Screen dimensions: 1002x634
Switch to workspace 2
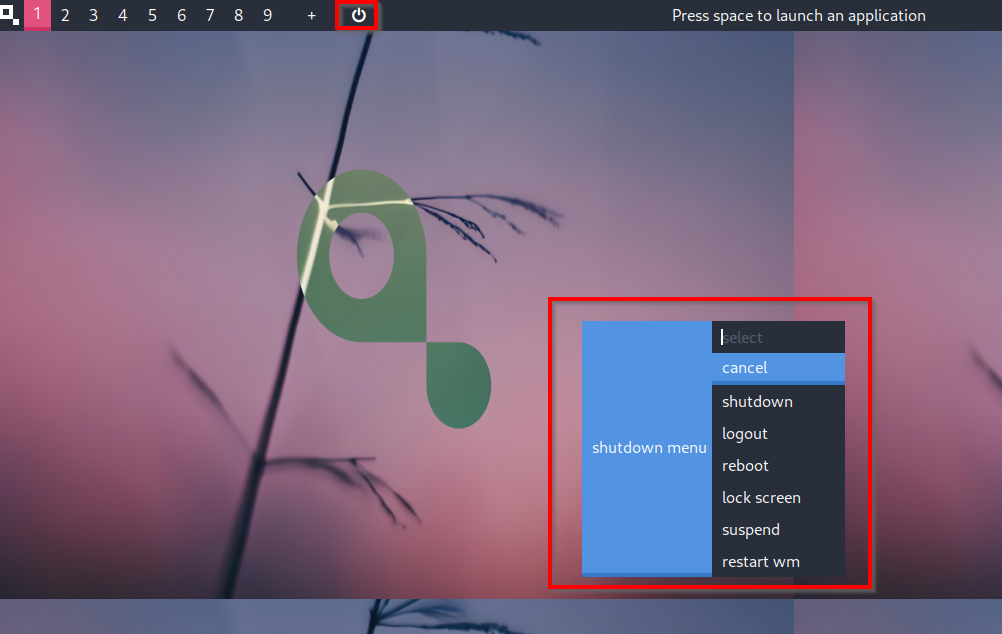pyautogui.click(x=65, y=15)
